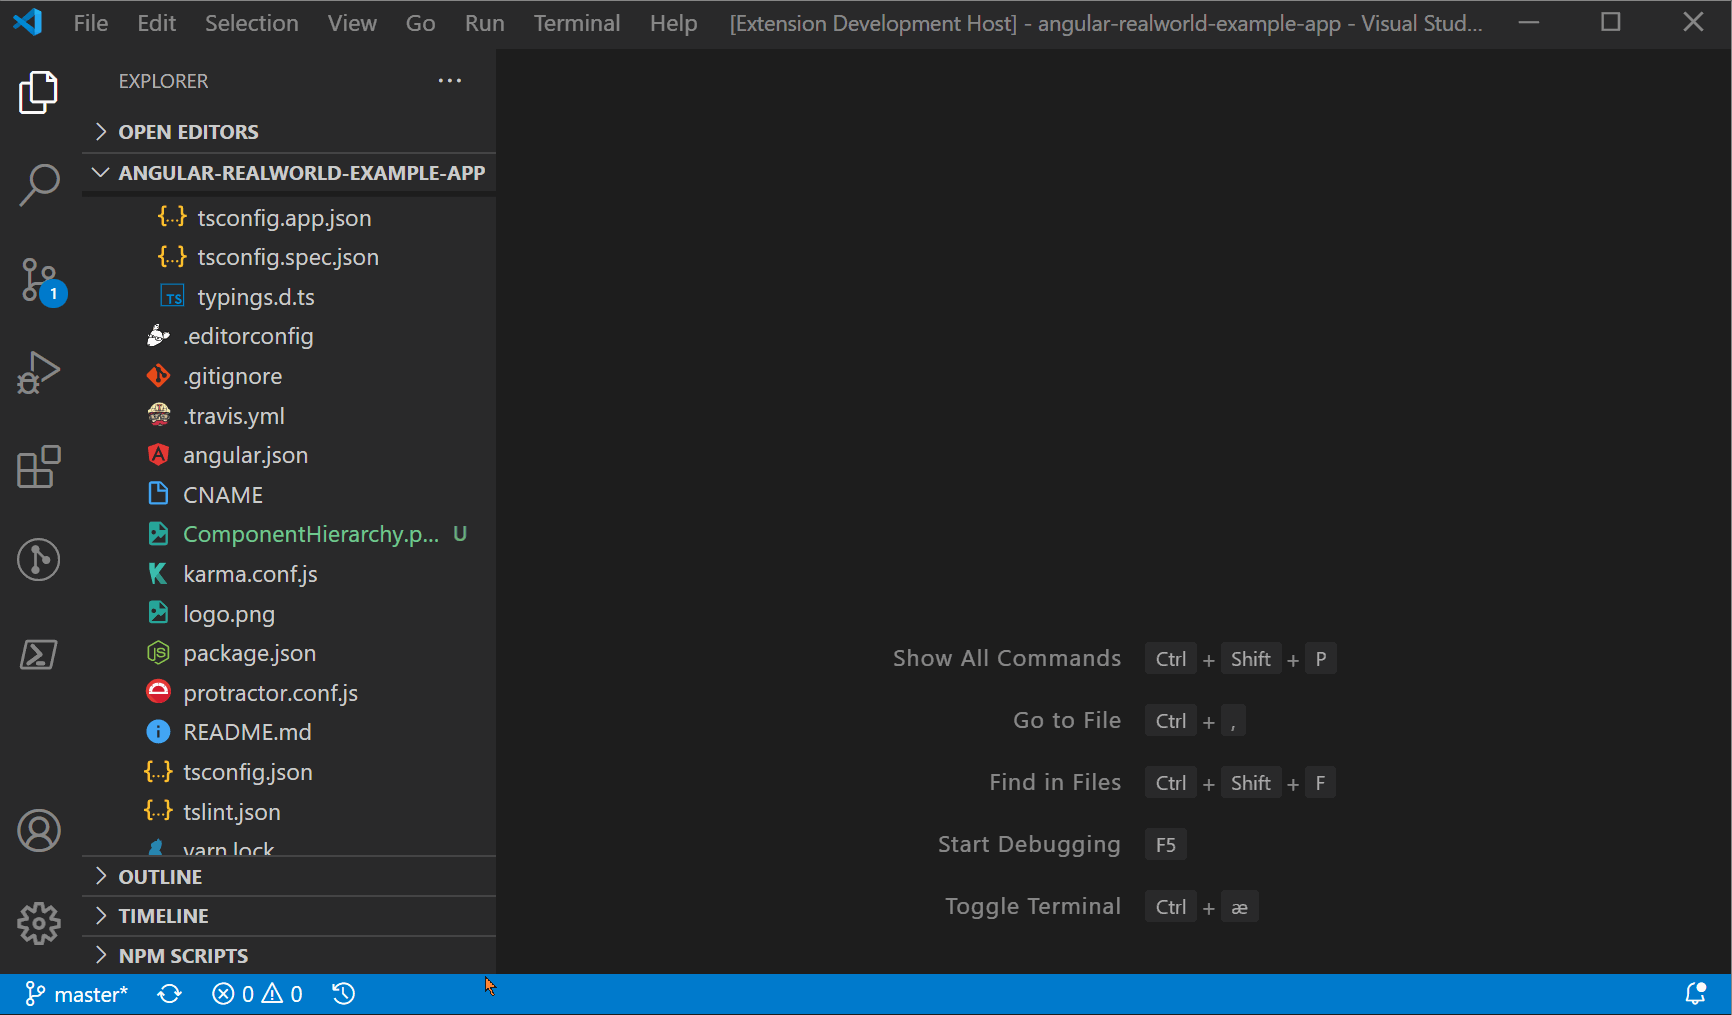Open the Edit menu
Image resolution: width=1732 pixels, height=1015 pixels.
(x=157, y=23)
